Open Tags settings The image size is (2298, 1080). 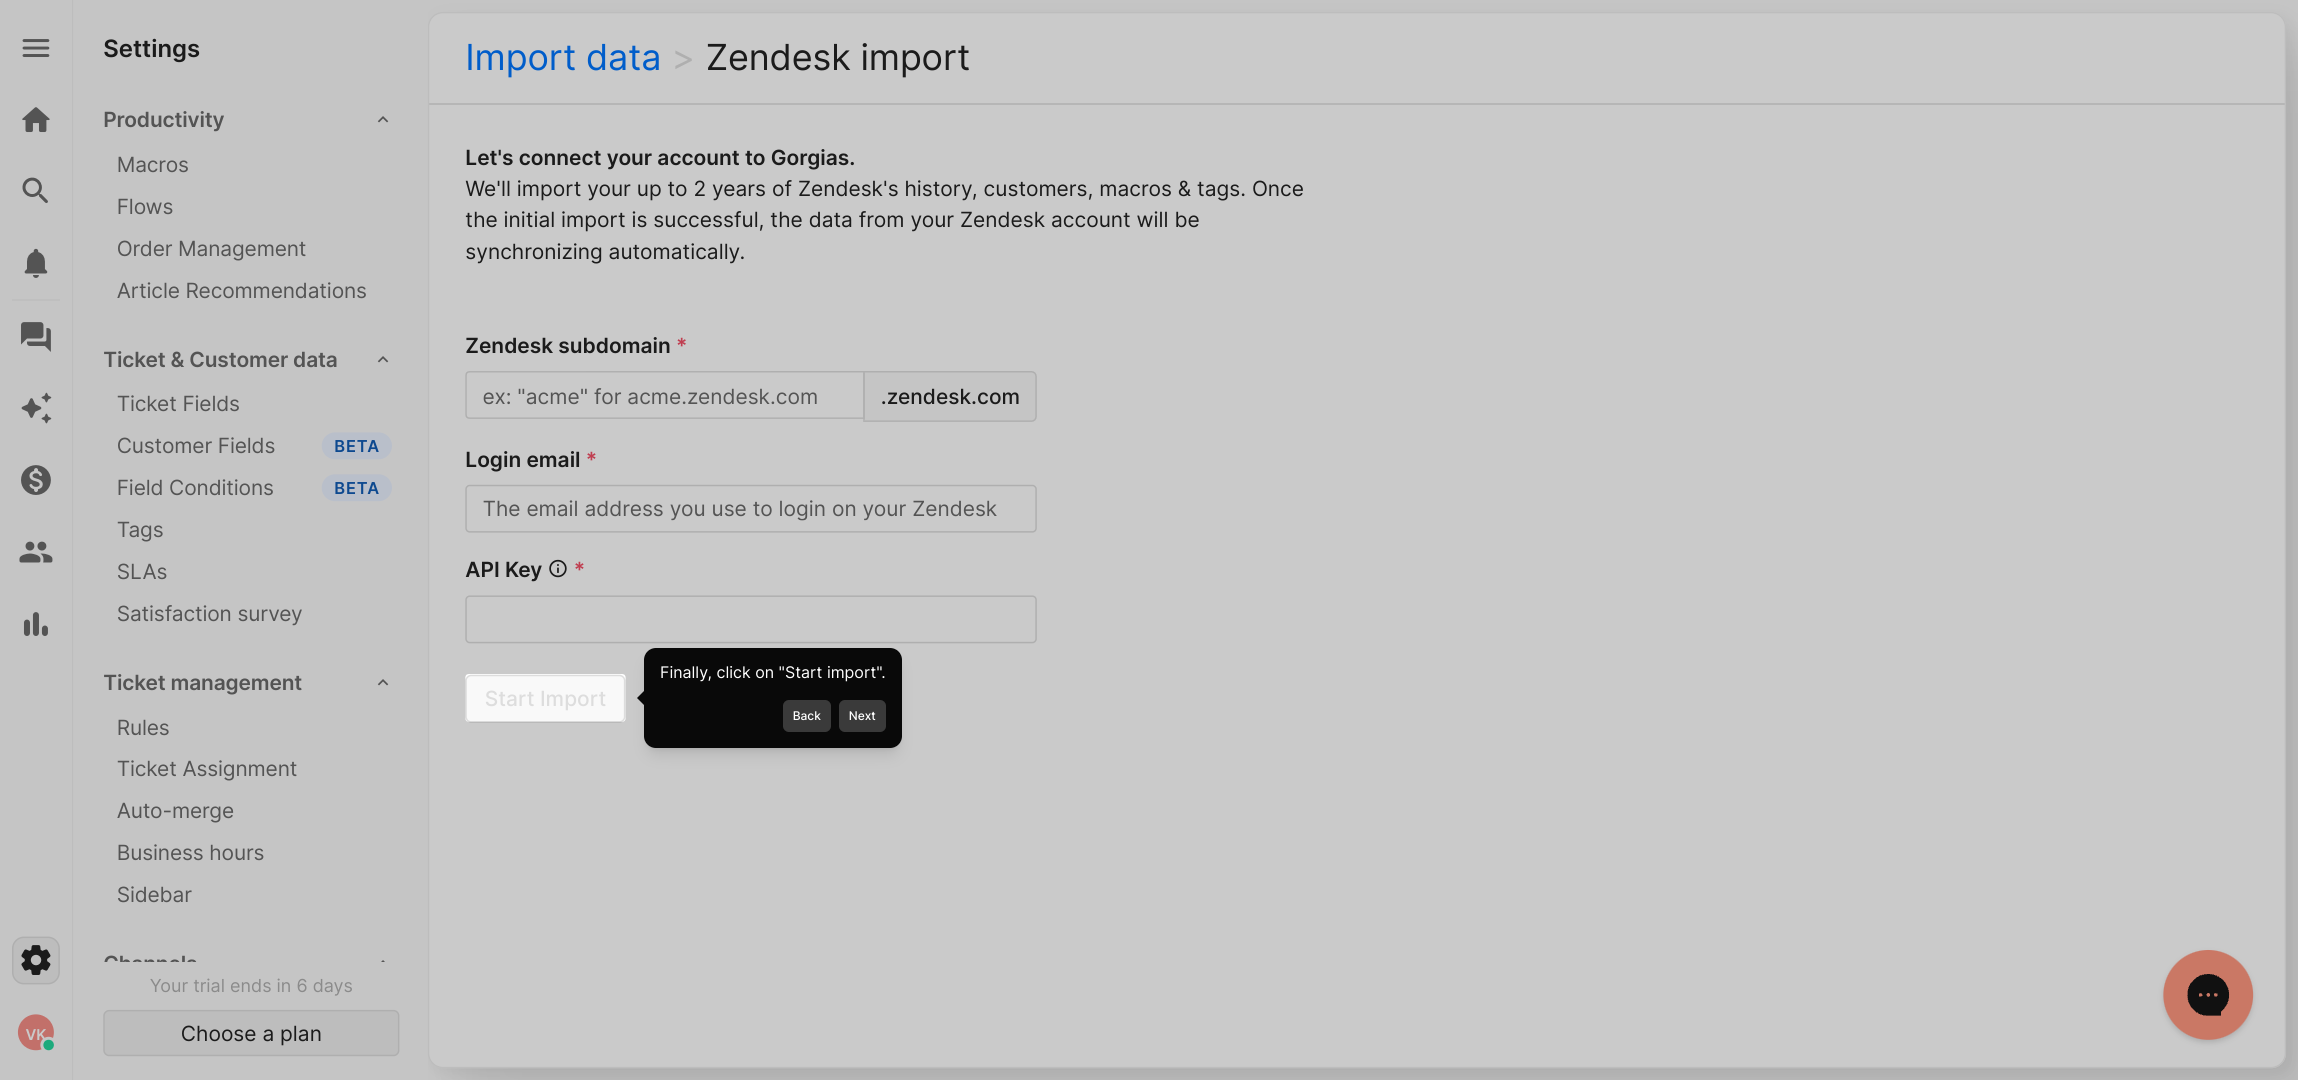tap(140, 530)
